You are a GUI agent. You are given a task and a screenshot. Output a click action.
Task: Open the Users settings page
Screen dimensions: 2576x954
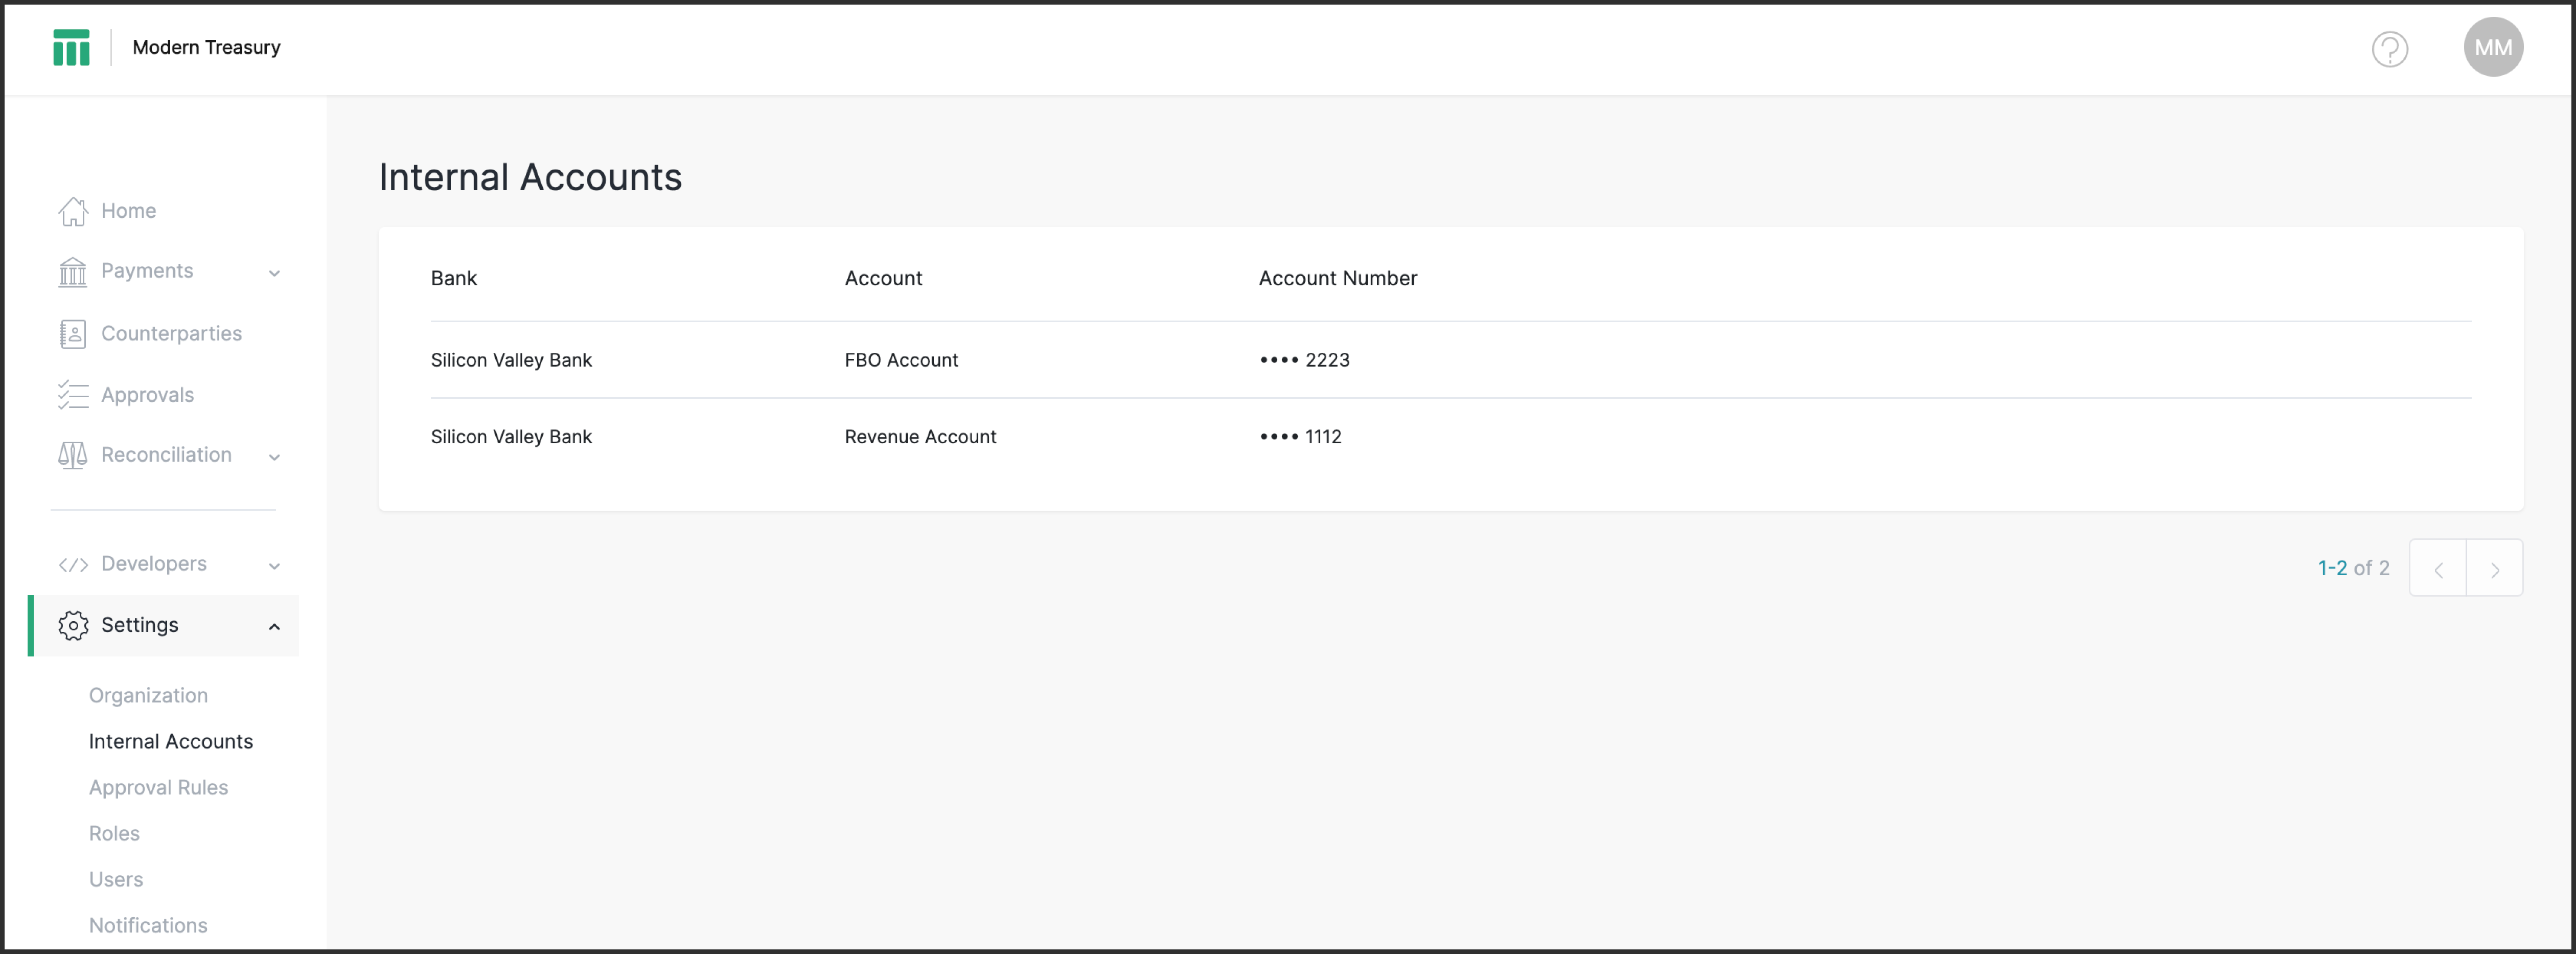(x=116, y=879)
